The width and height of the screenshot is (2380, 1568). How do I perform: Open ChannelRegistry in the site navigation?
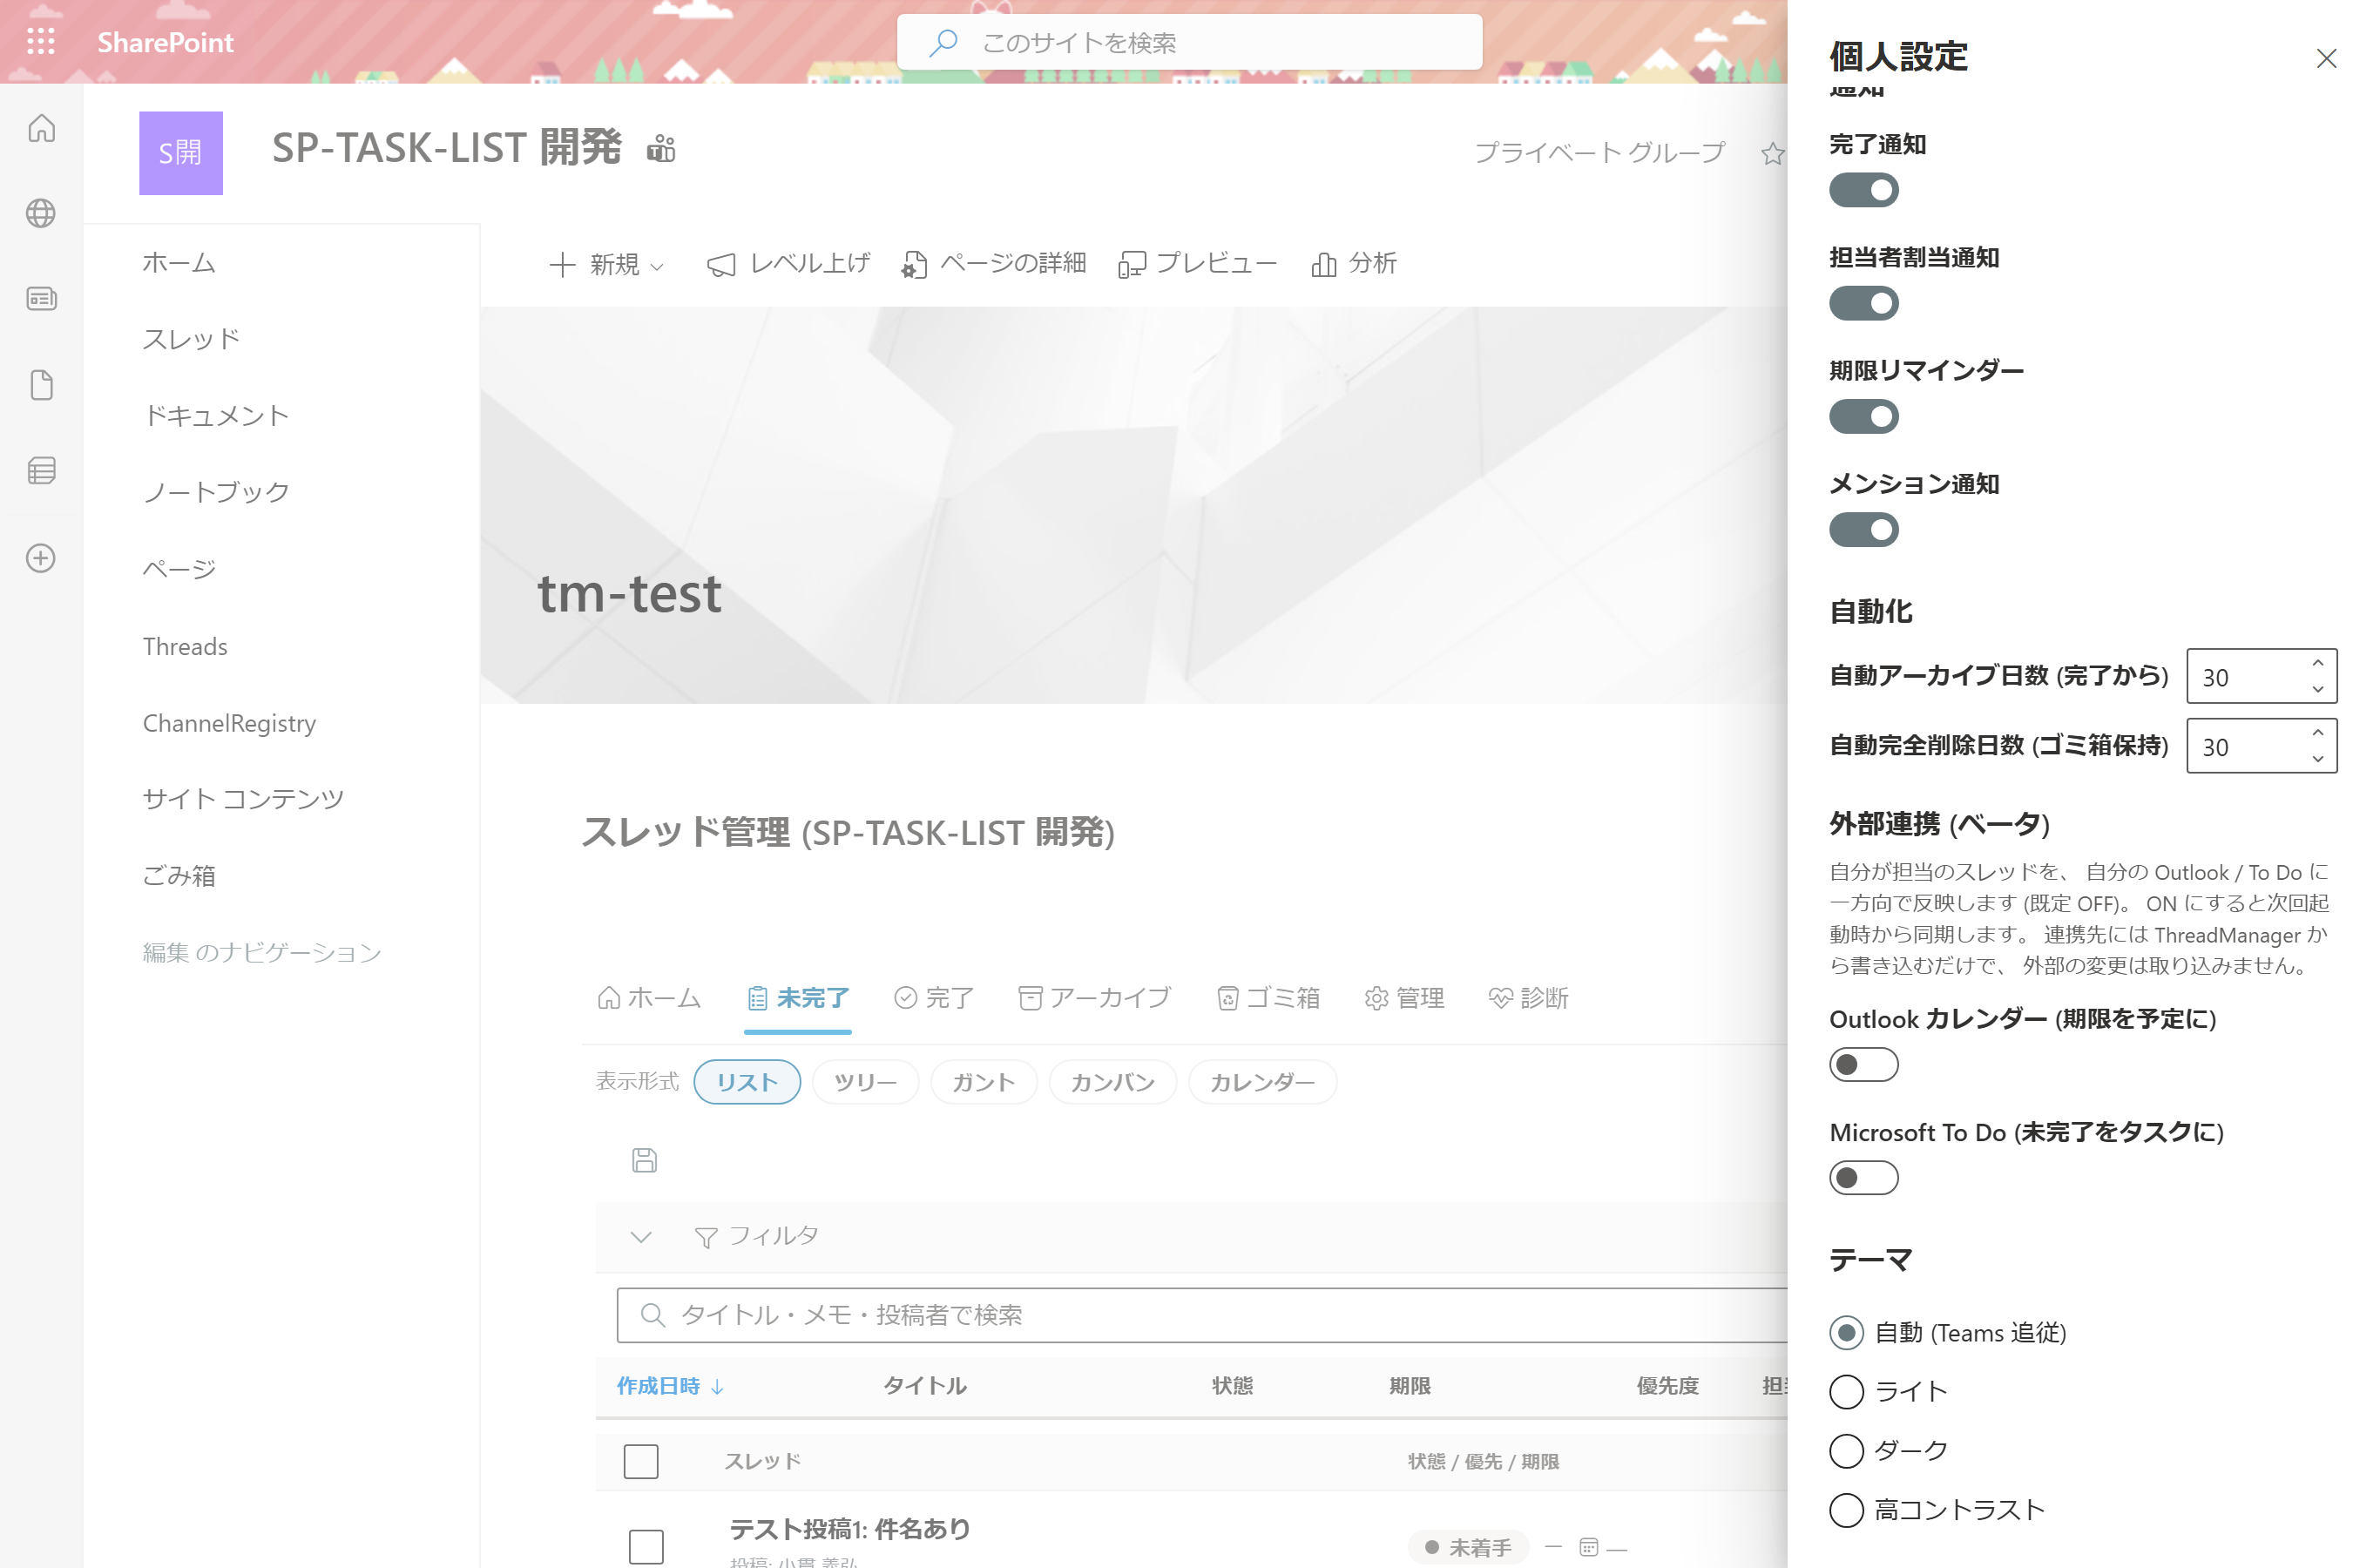pyautogui.click(x=229, y=723)
